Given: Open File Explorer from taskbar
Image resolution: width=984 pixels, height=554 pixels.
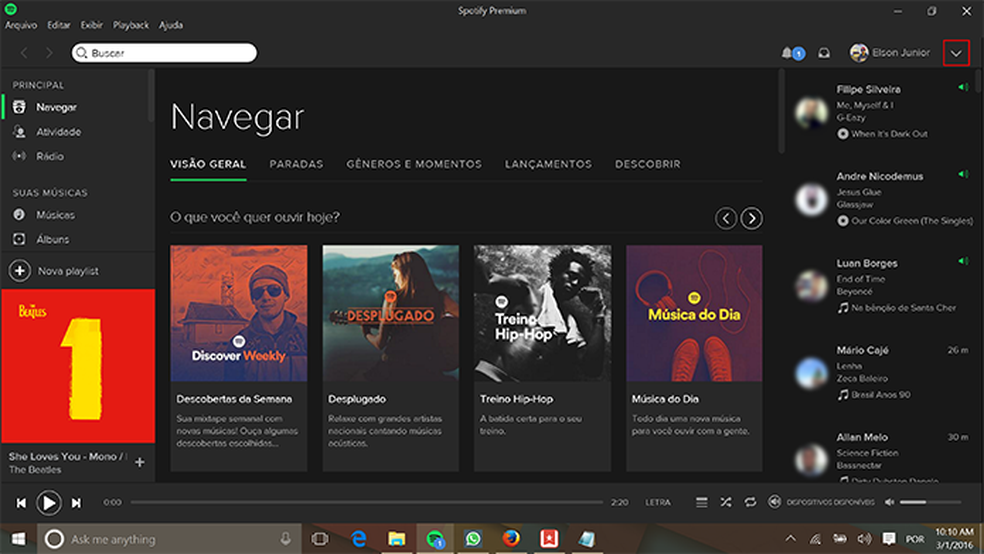Looking at the screenshot, I should point(397,539).
